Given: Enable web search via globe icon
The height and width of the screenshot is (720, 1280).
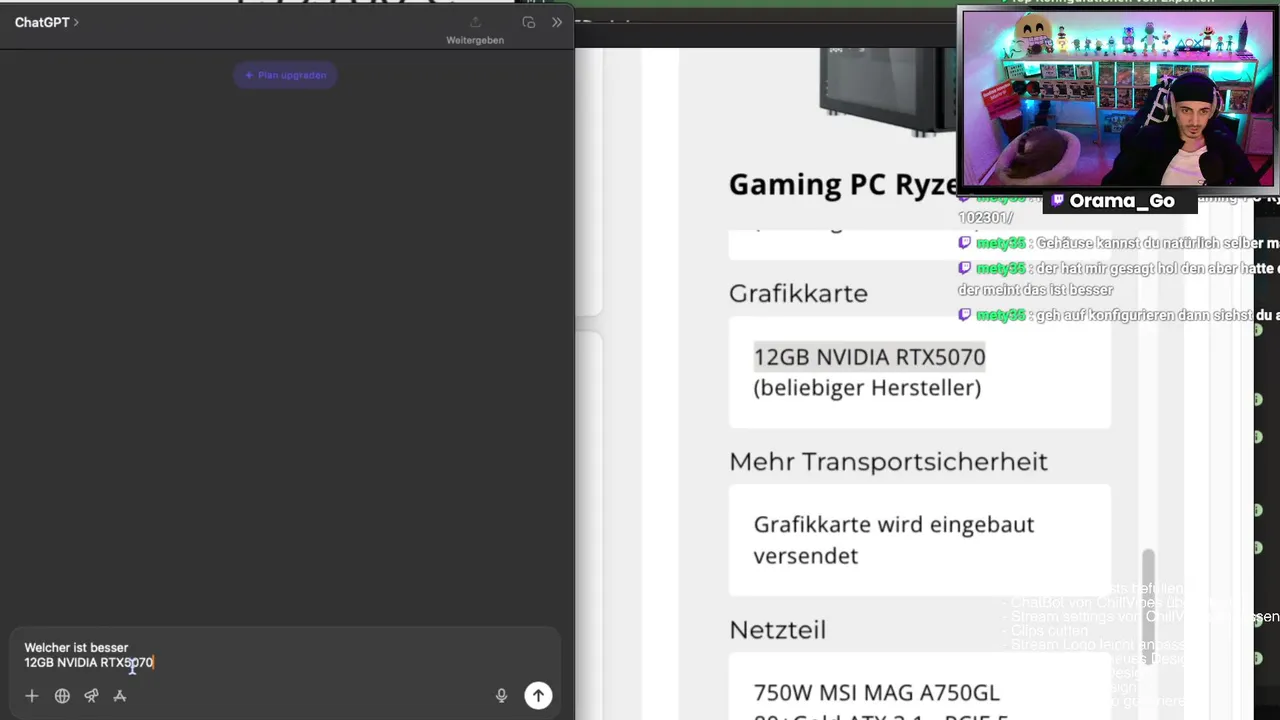Looking at the screenshot, I should [62, 696].
